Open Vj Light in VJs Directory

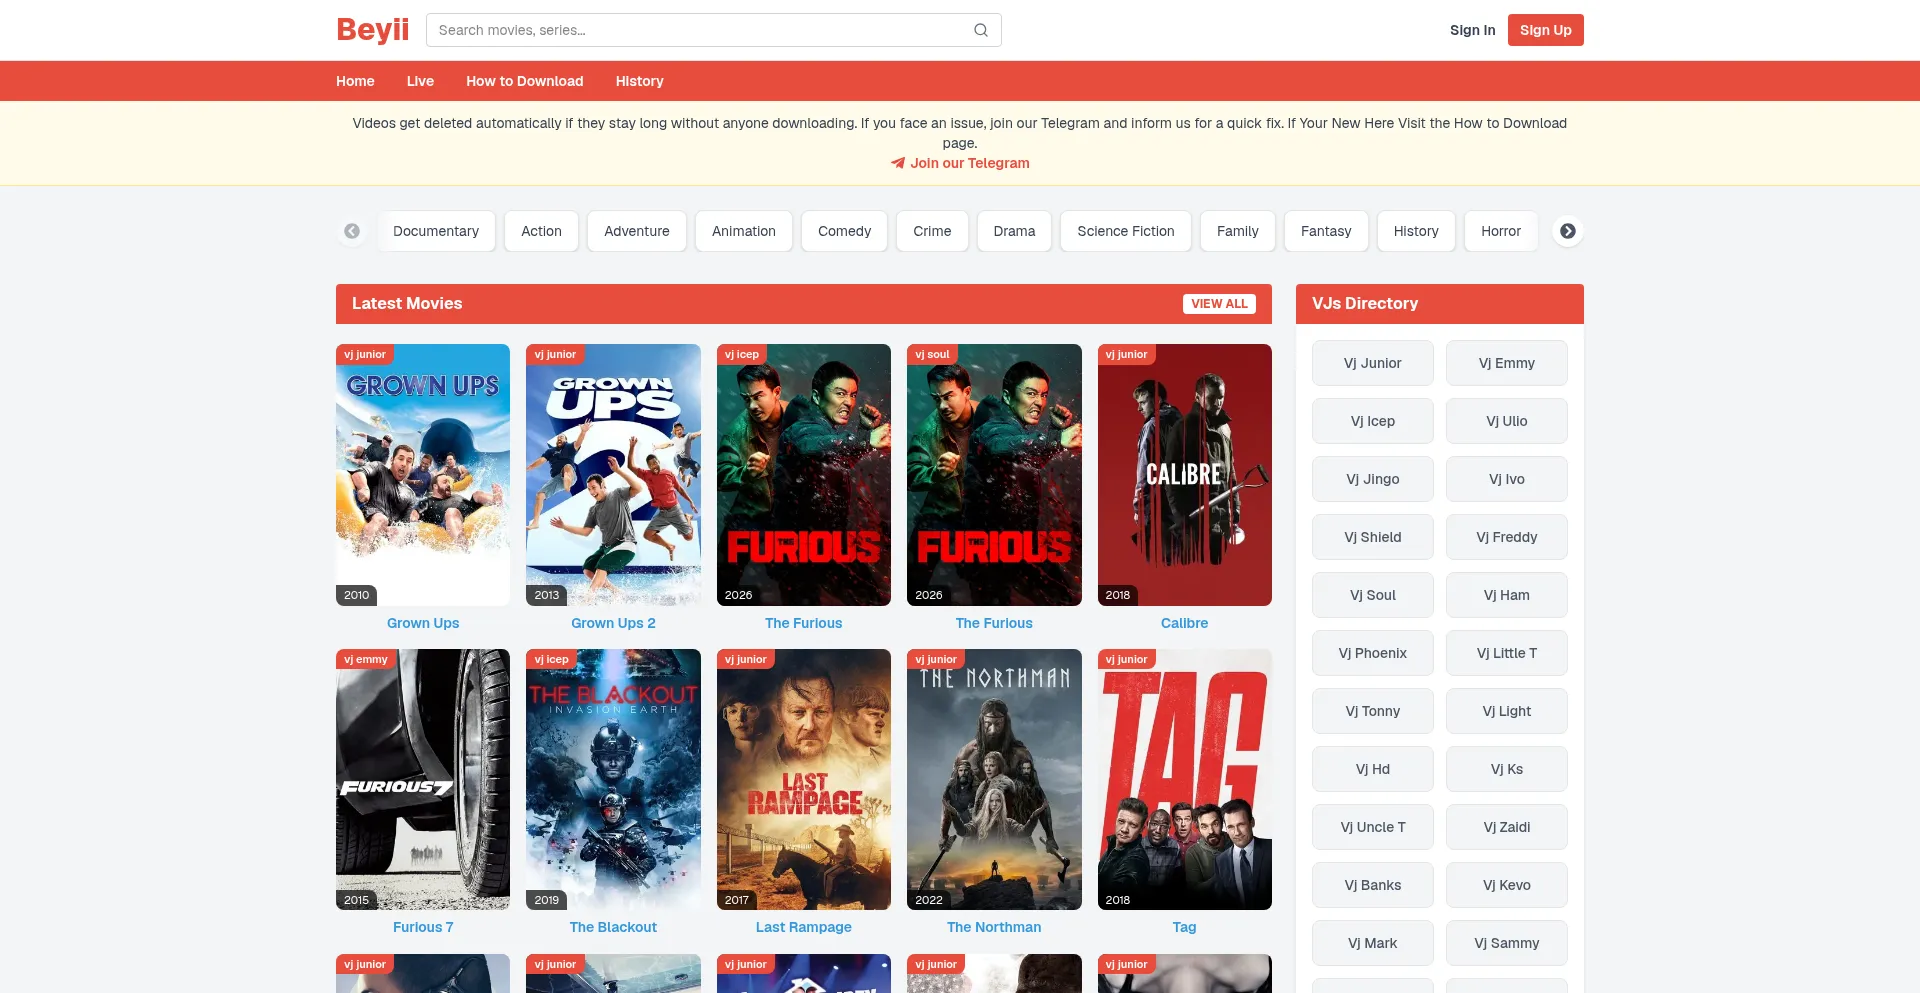(x=1507, y=711)
